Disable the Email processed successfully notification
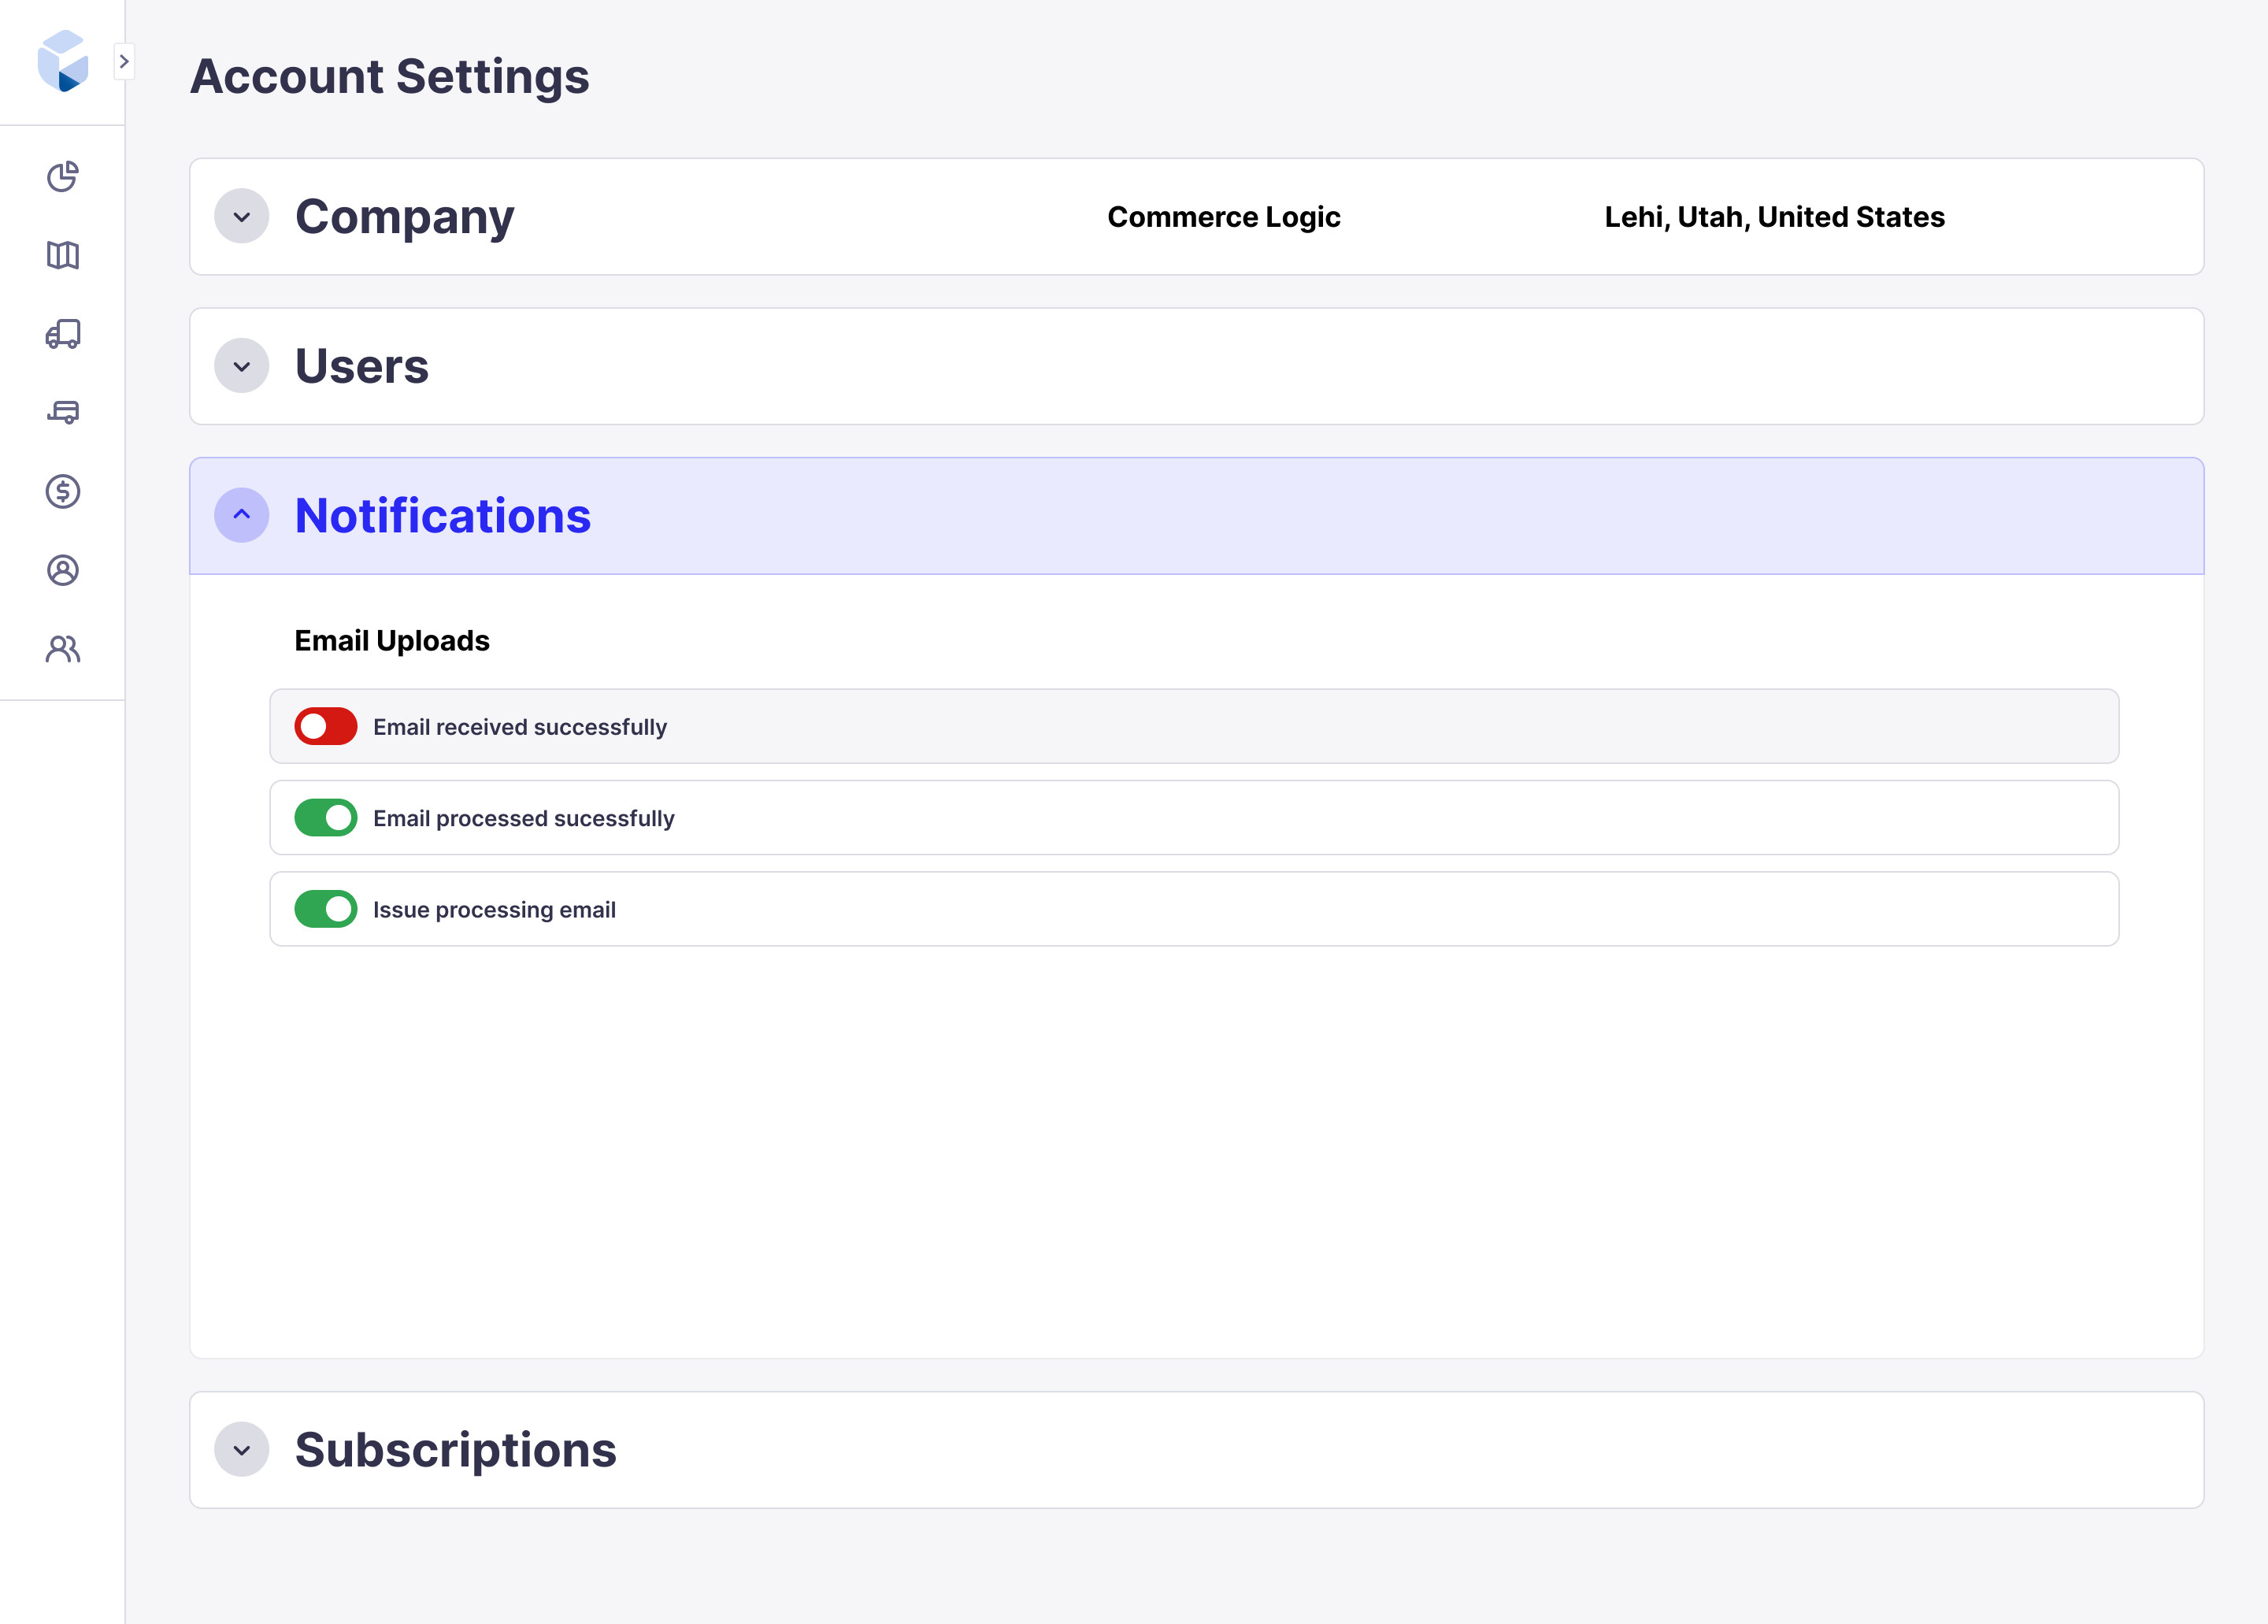 click(x=325, y=817)
